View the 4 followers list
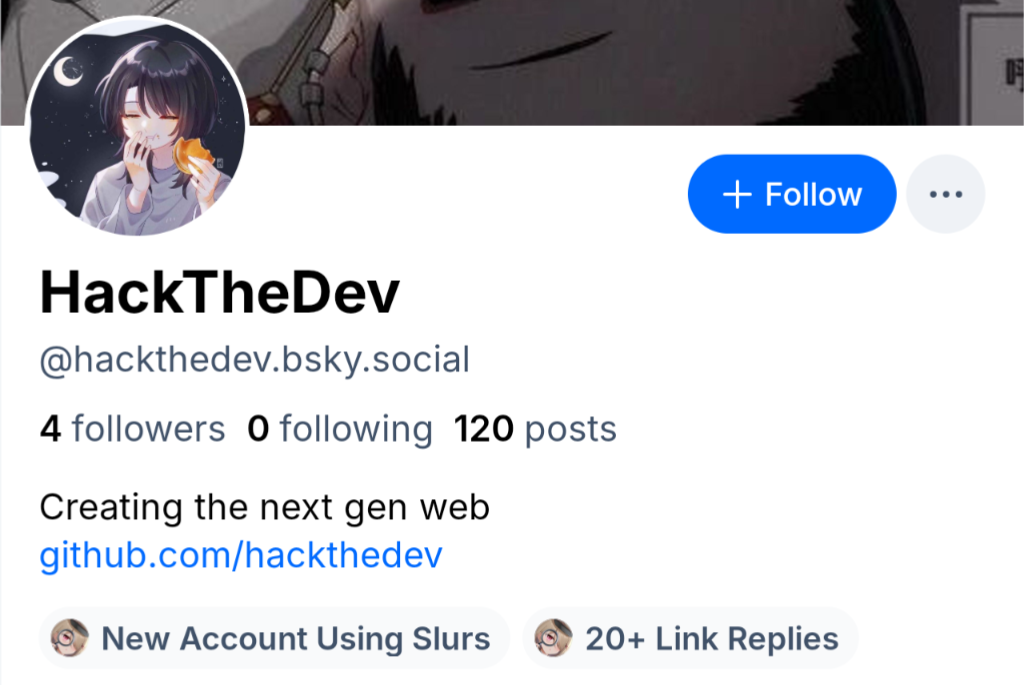1024x685 pixels. pyautogui.click(x=132, y=429)
